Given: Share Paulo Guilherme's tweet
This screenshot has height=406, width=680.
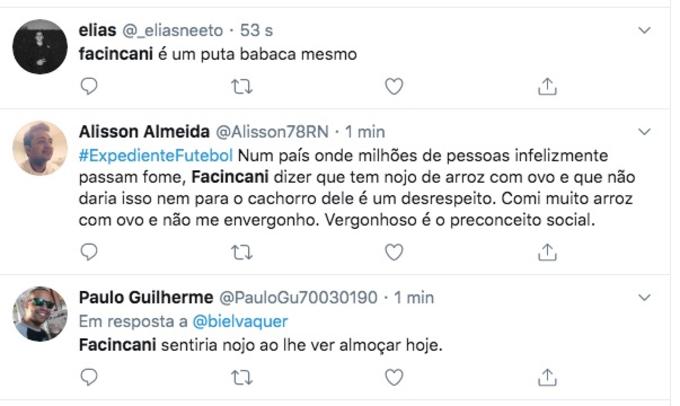Looking at the screenshot, I should pos(547,377).
